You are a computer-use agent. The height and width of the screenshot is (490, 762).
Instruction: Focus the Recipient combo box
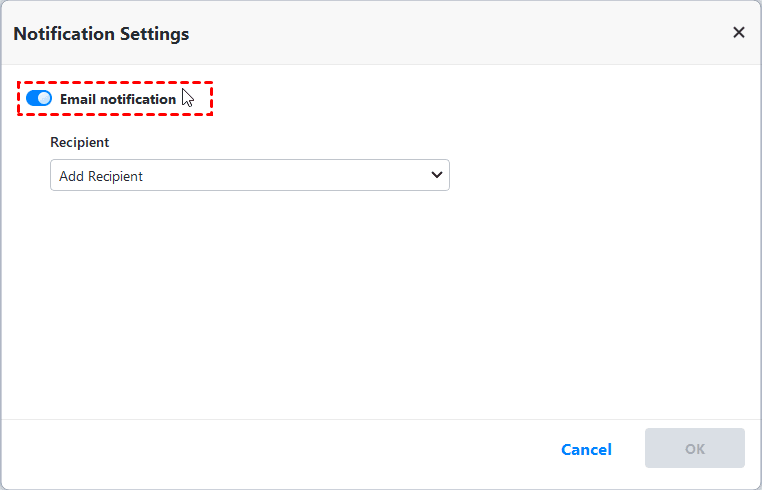(x=249, y=175)
